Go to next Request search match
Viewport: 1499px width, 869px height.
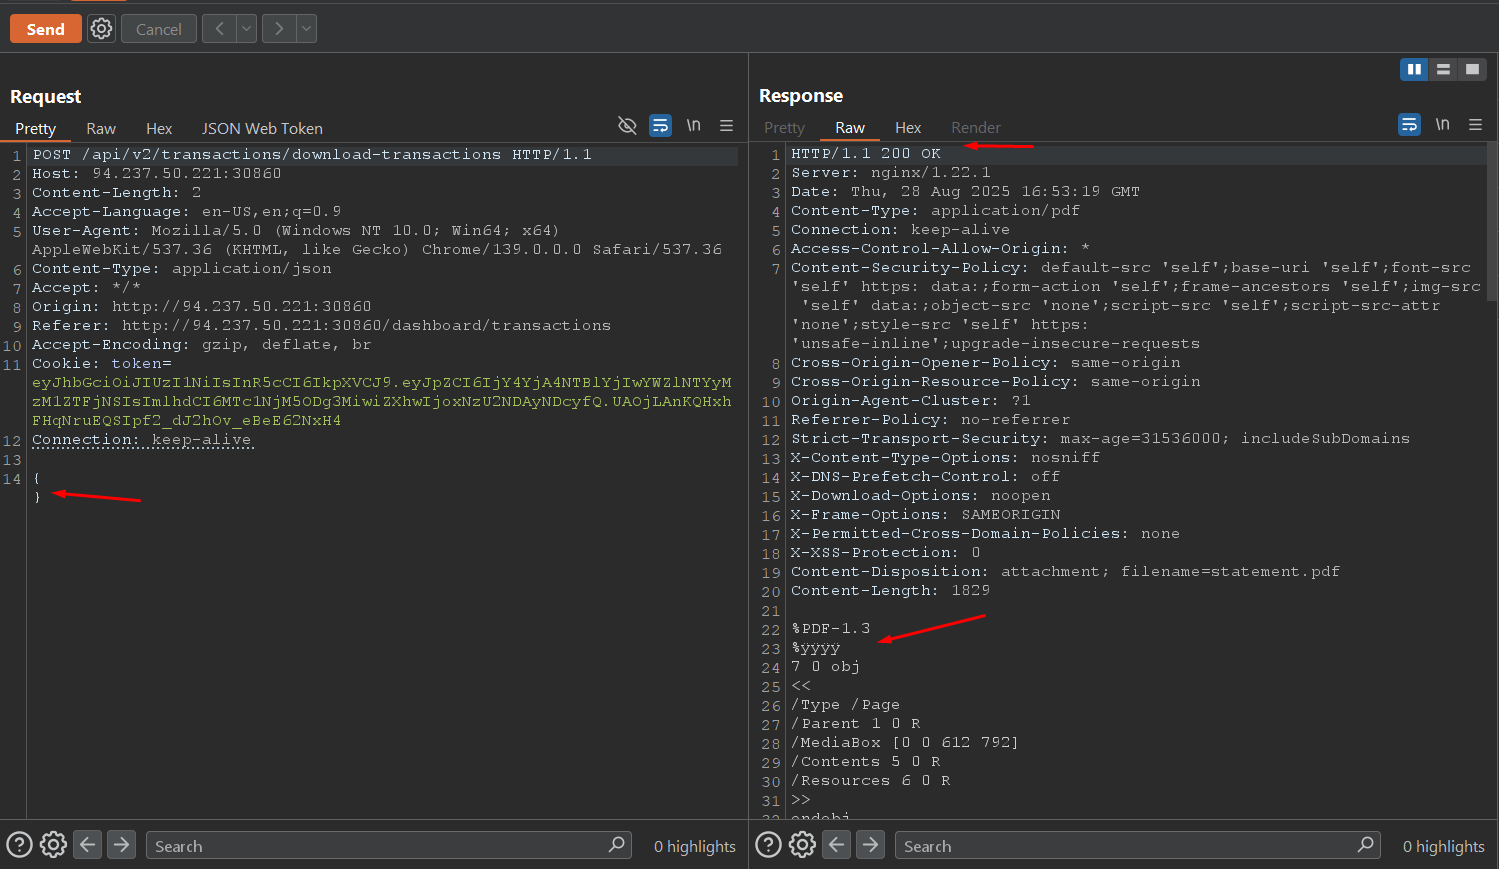pos(121,845)
